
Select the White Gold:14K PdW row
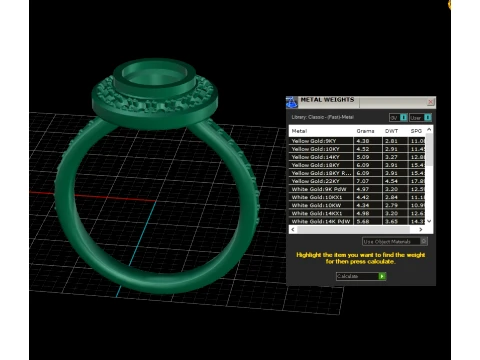click(x=357, y=221)
